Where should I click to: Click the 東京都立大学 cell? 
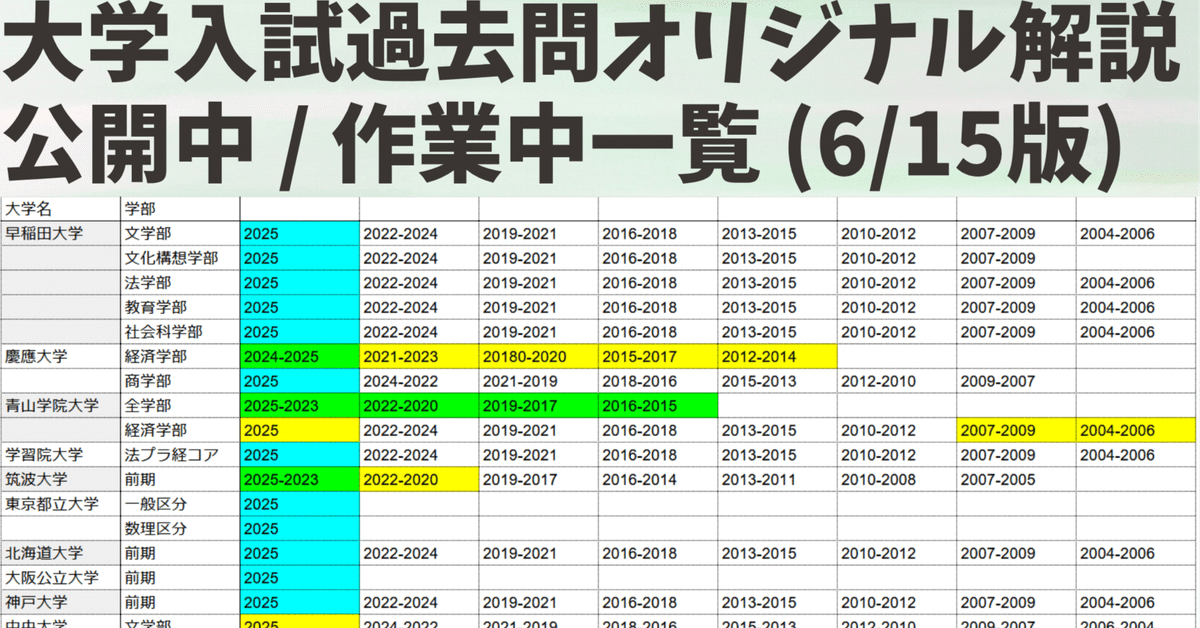pyautogui.click(x=60, y=504)
